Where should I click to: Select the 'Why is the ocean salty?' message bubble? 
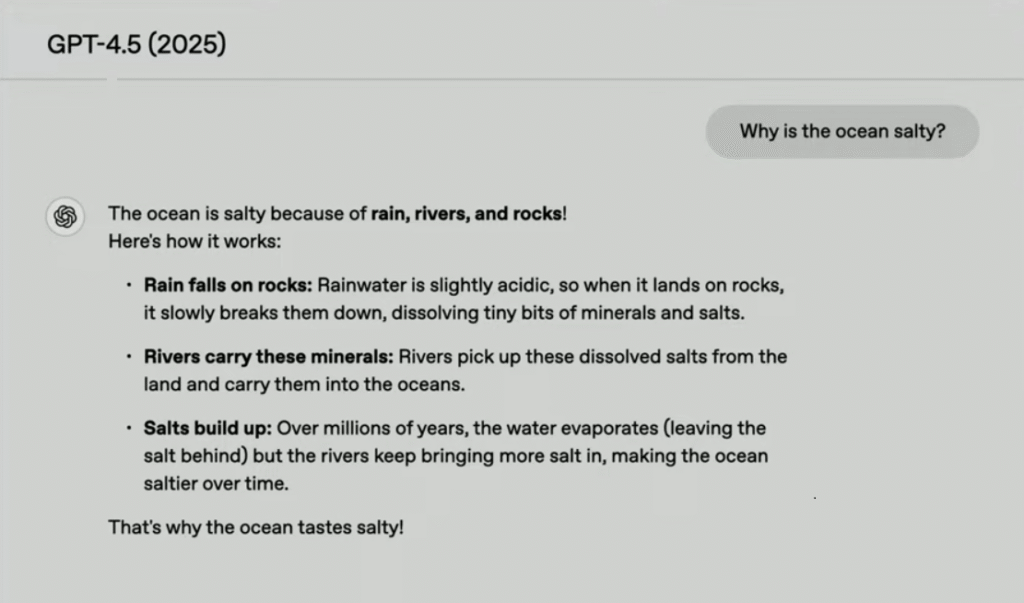click(842, 131)
